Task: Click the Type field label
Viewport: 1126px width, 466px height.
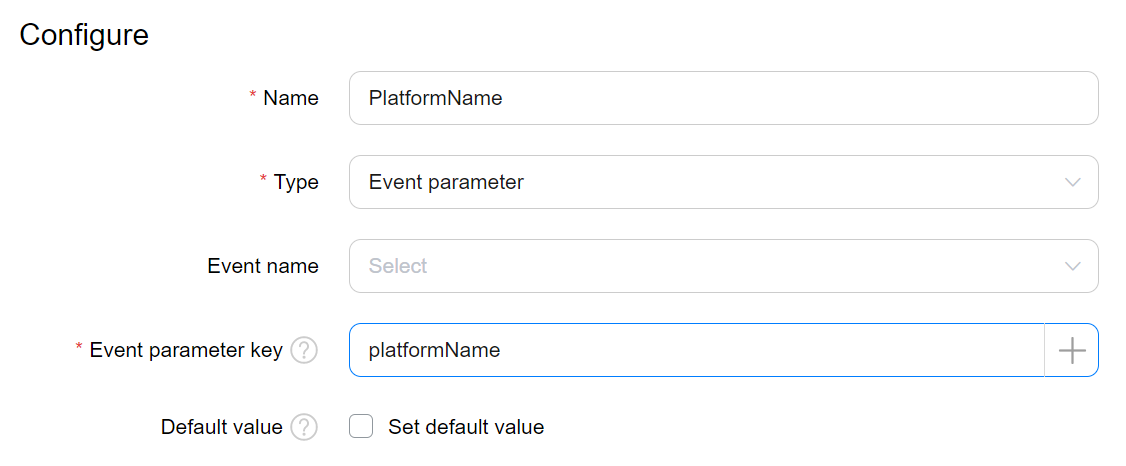Action: (x=296, y=182)
